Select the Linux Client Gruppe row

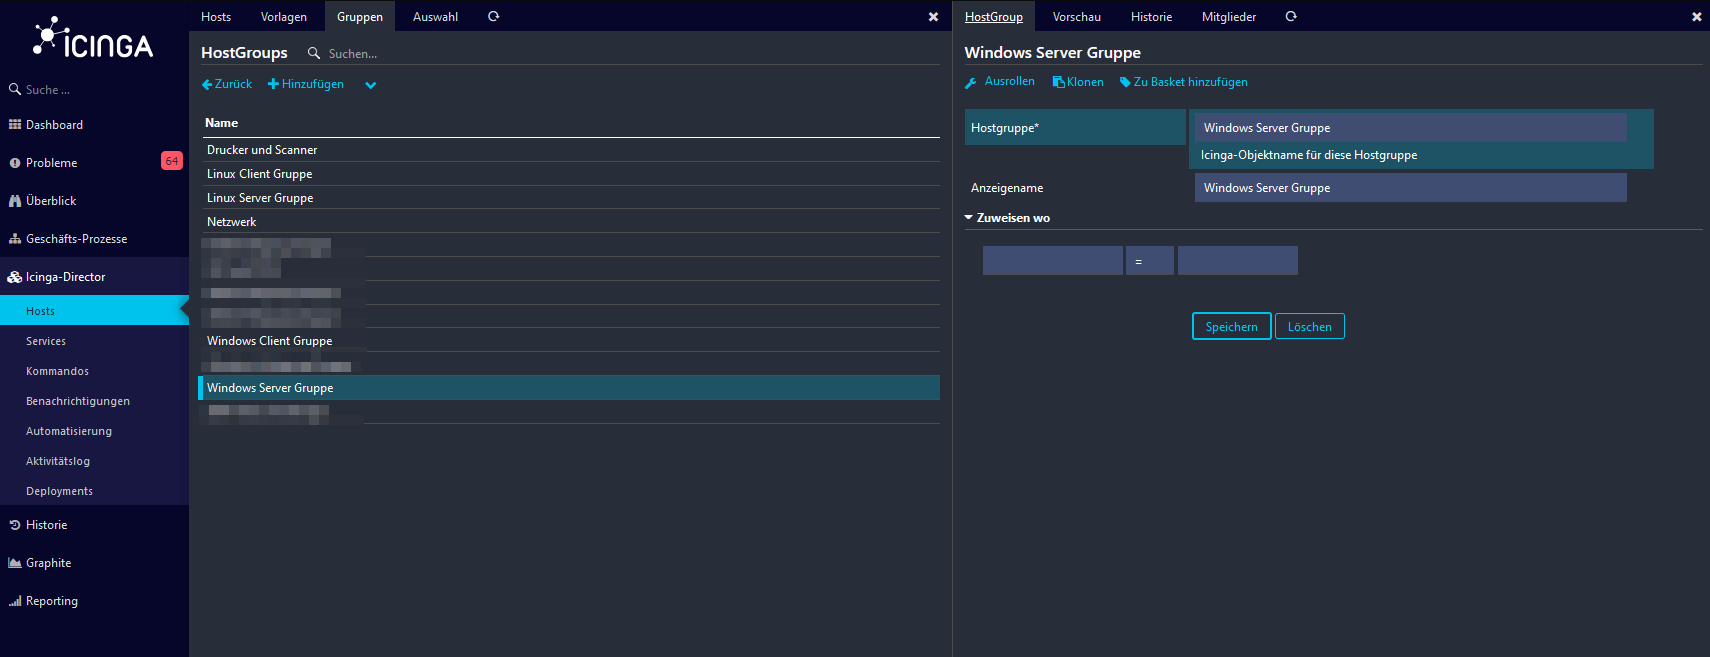(570, 174)
